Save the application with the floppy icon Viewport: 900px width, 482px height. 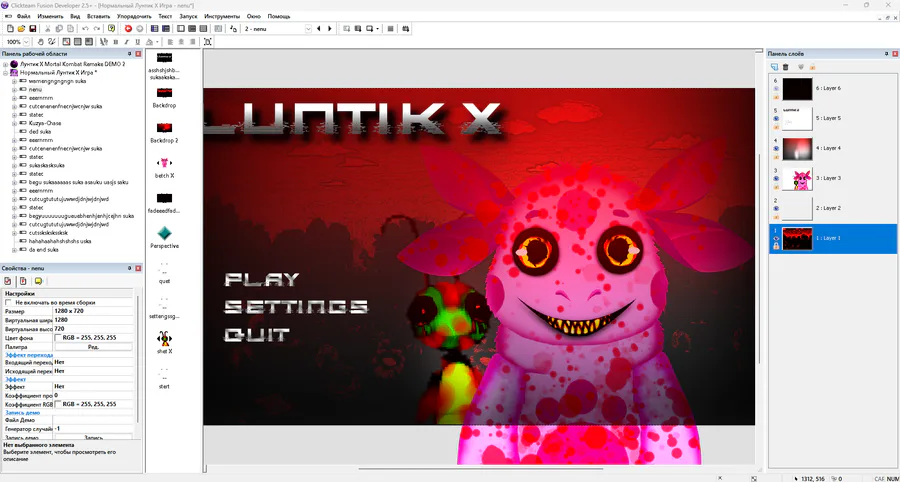pyautogui.click(x=32, y=28)
